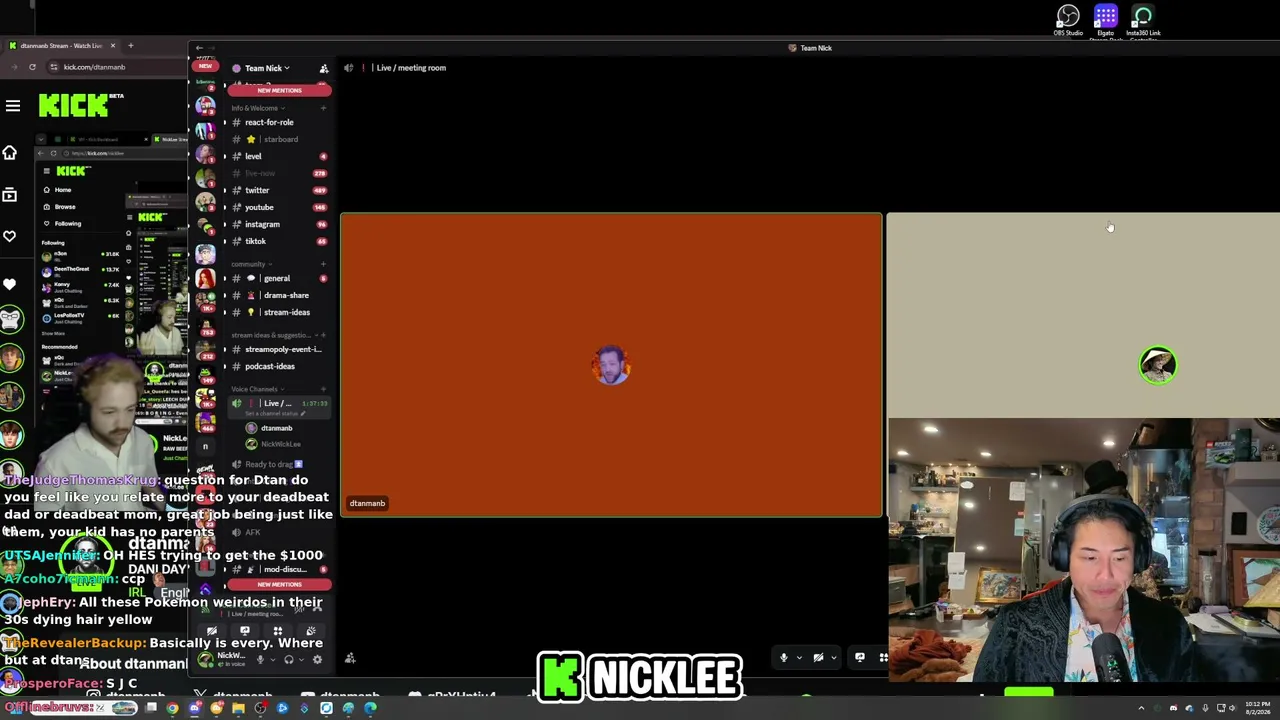Share your screen from the voice panel
Screen dimensions: 1280x720
coord(244,631)
